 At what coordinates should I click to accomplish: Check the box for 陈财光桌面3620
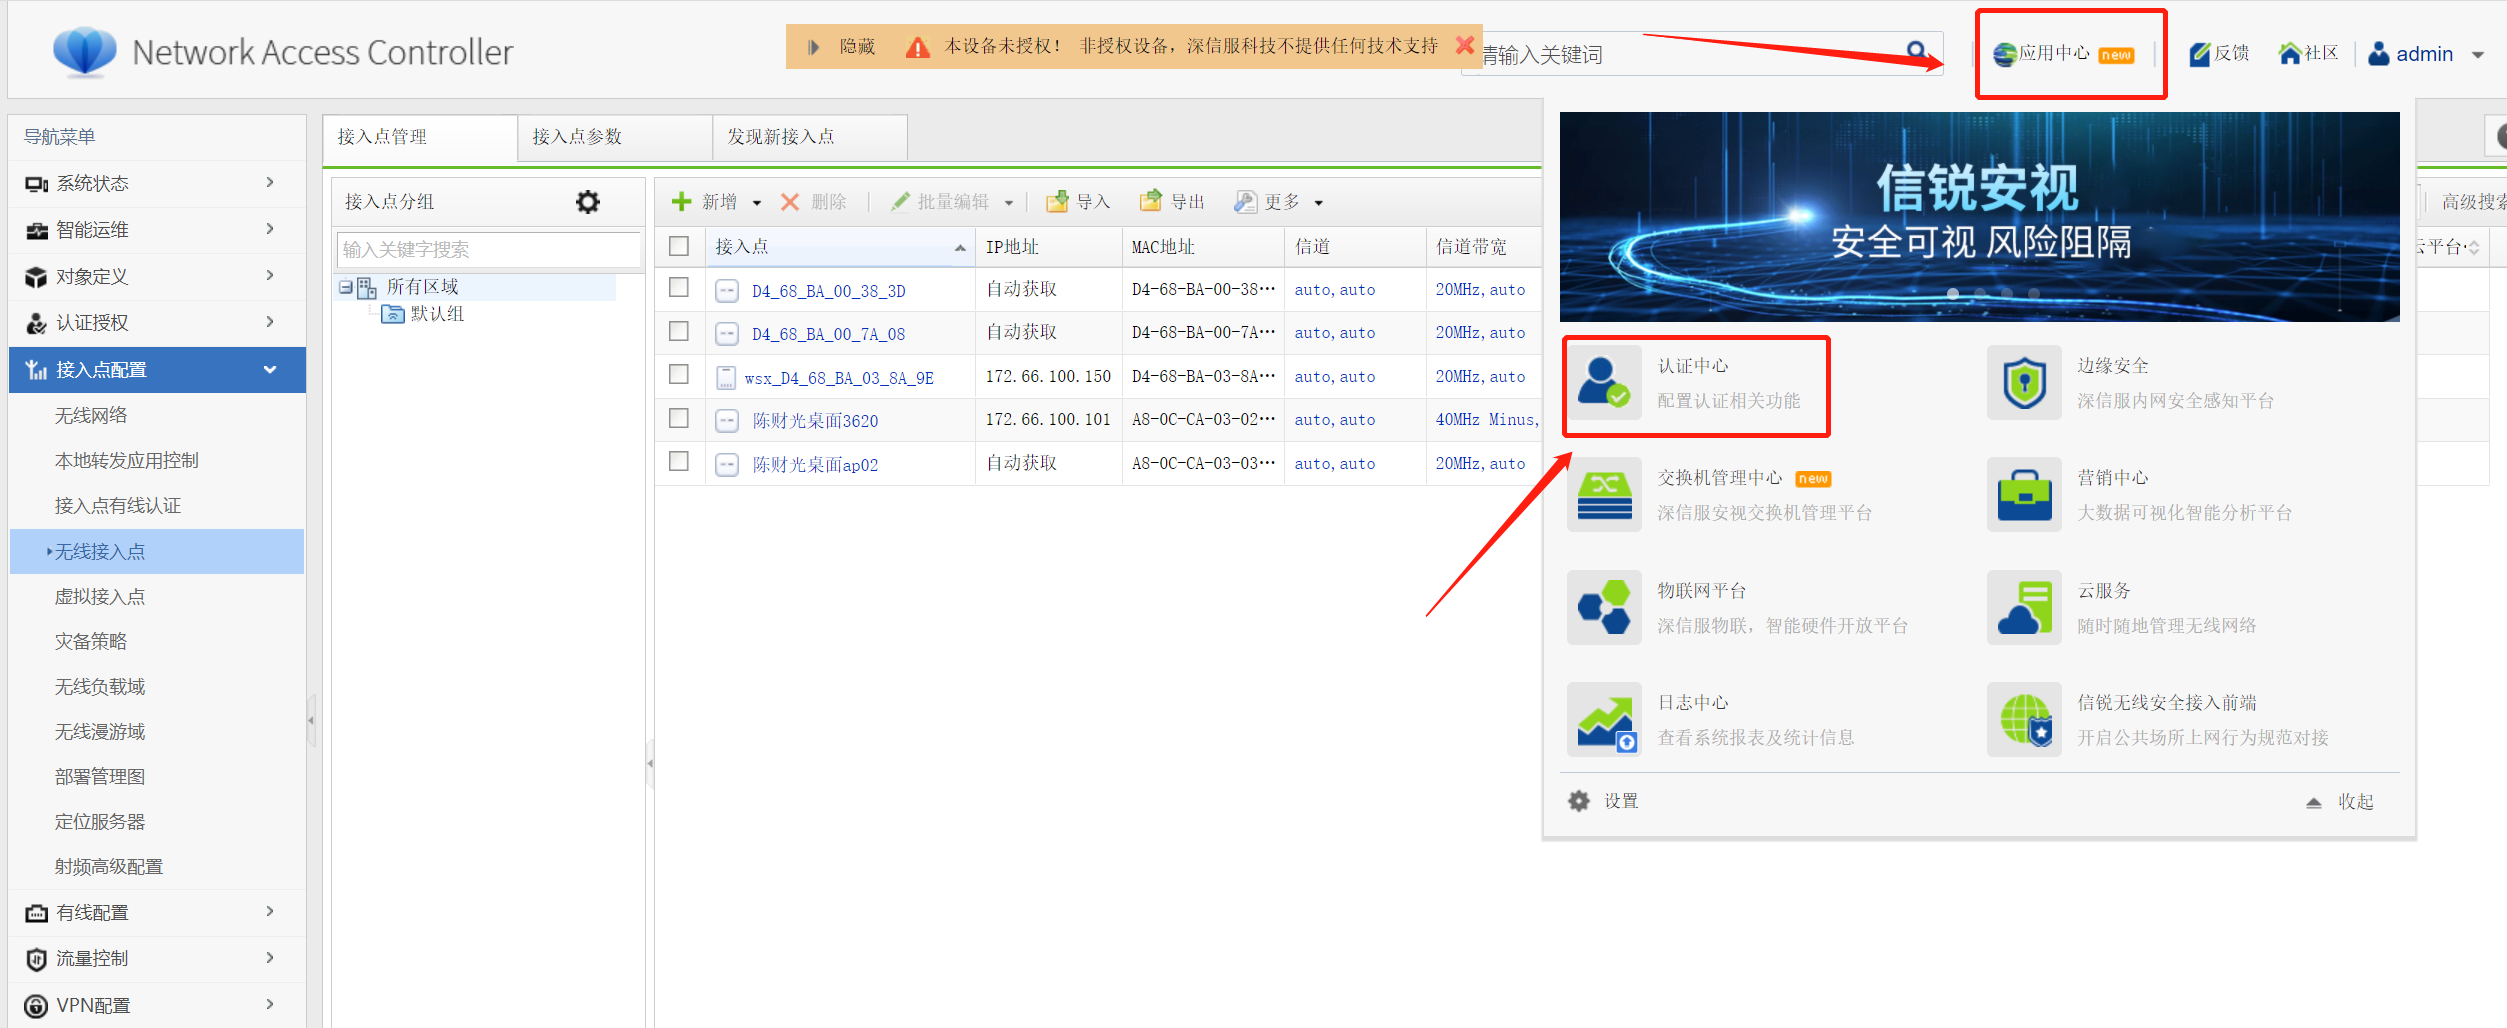[x=679, y=418]
